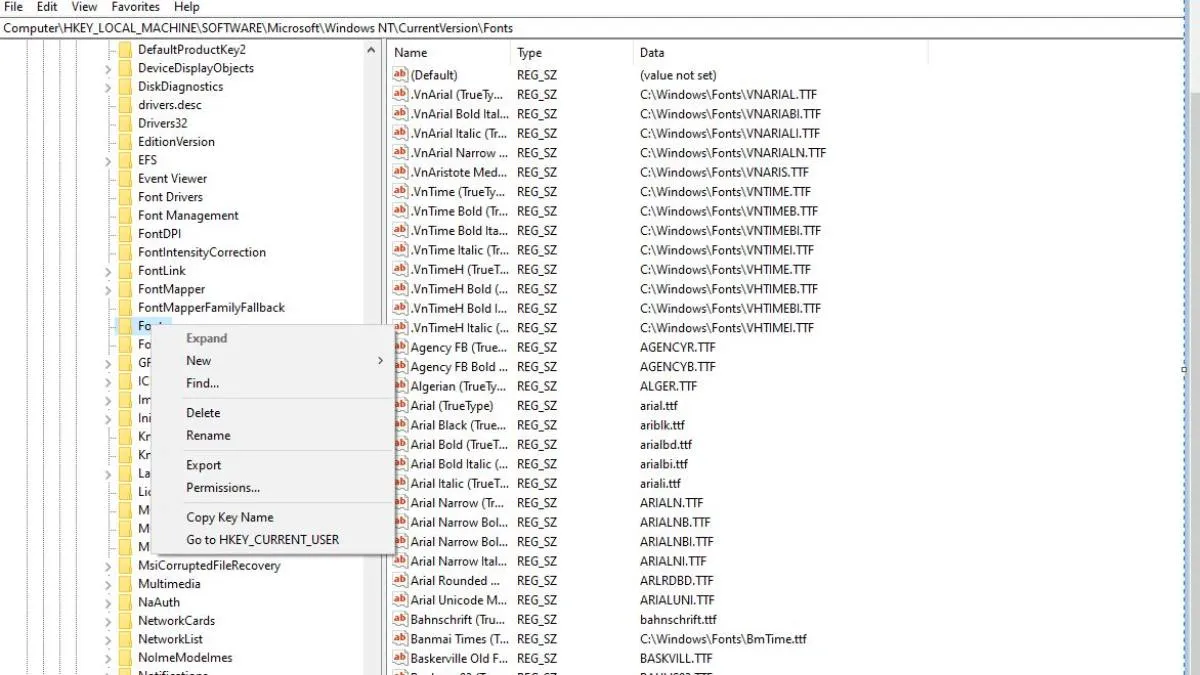The width and height of the screenshot is (1200, 675).
Task: Click the folder icon for Event Viewer
Action: point(124,178)
